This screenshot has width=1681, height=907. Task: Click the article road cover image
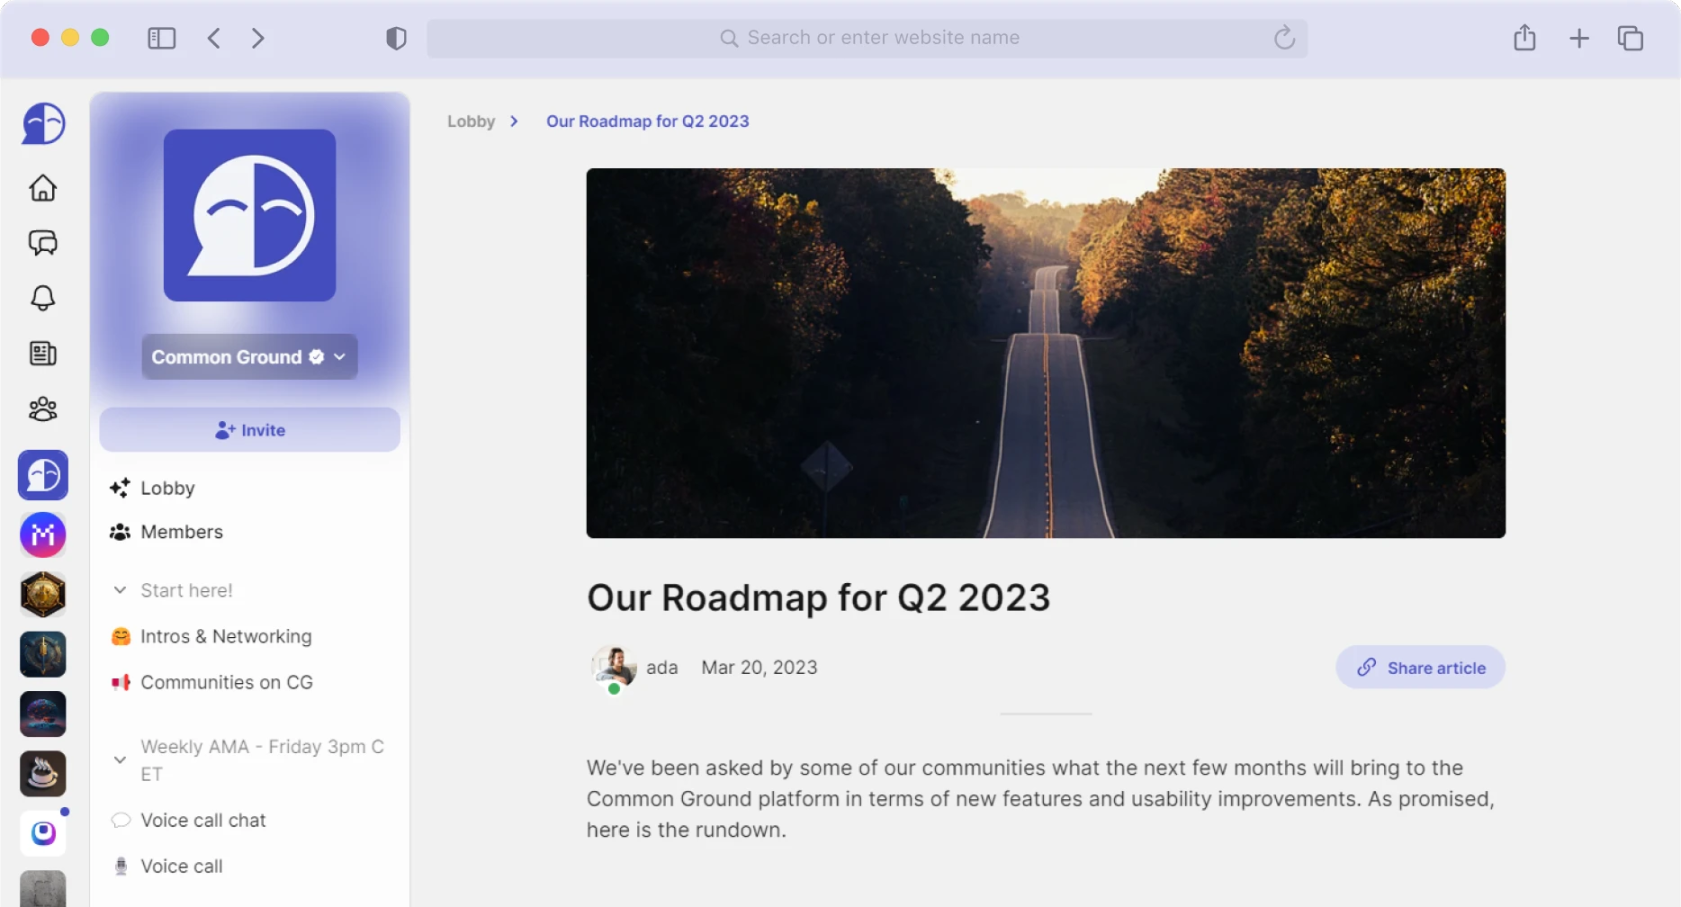[x=1046, y=353]
